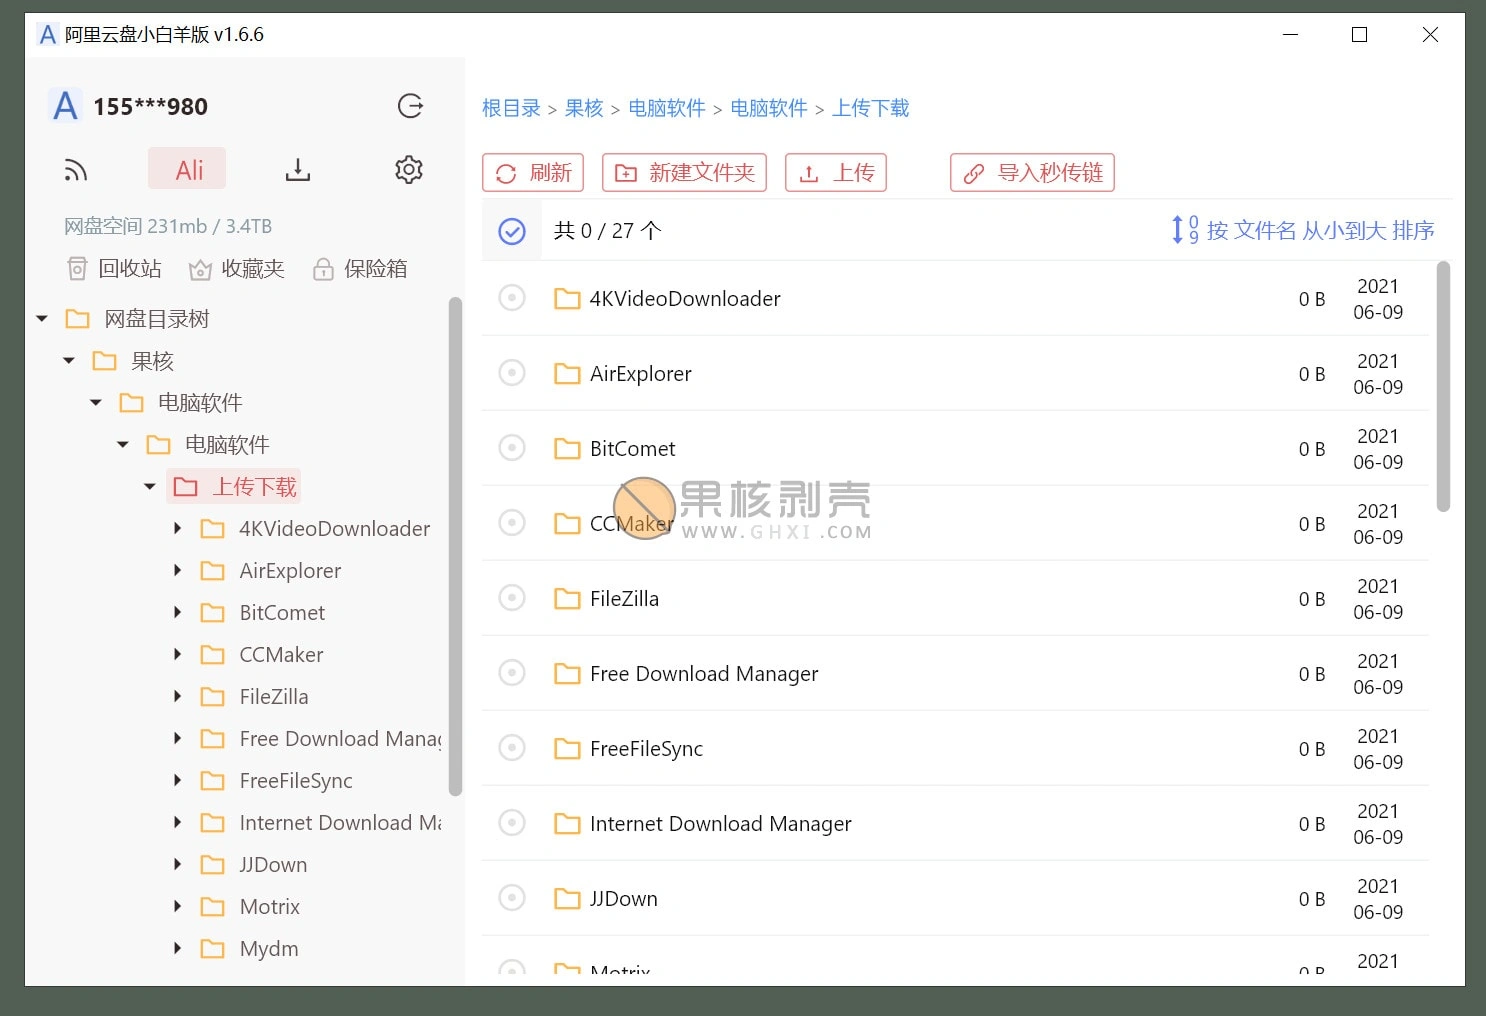Viewport: 1486px width, 1016px height.
Task: Click the 果核 tree folder icon
Action: pyautogui.click(x=104, y=361)
